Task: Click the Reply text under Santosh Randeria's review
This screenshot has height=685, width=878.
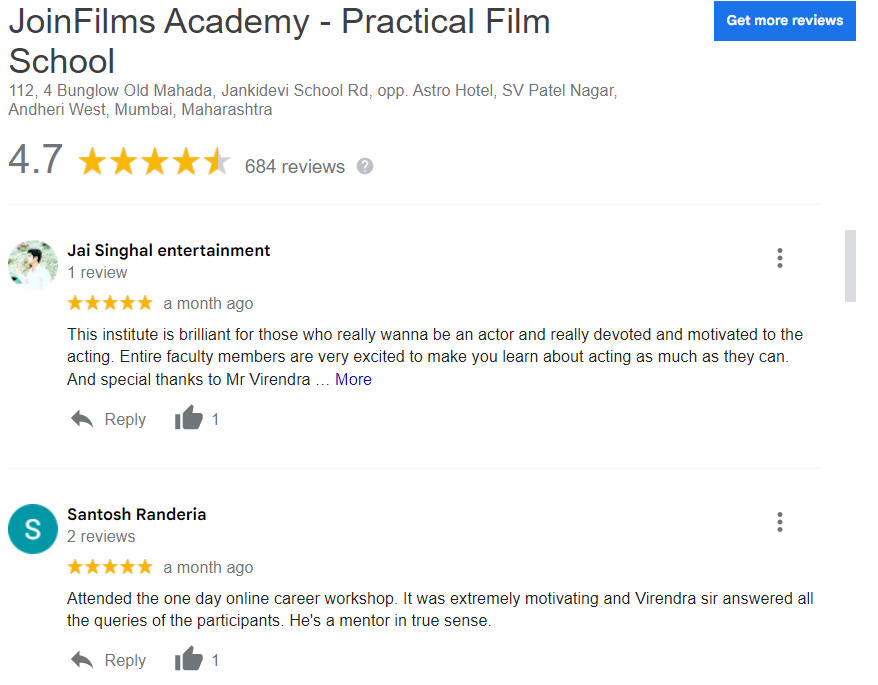Action: point(125,660)
